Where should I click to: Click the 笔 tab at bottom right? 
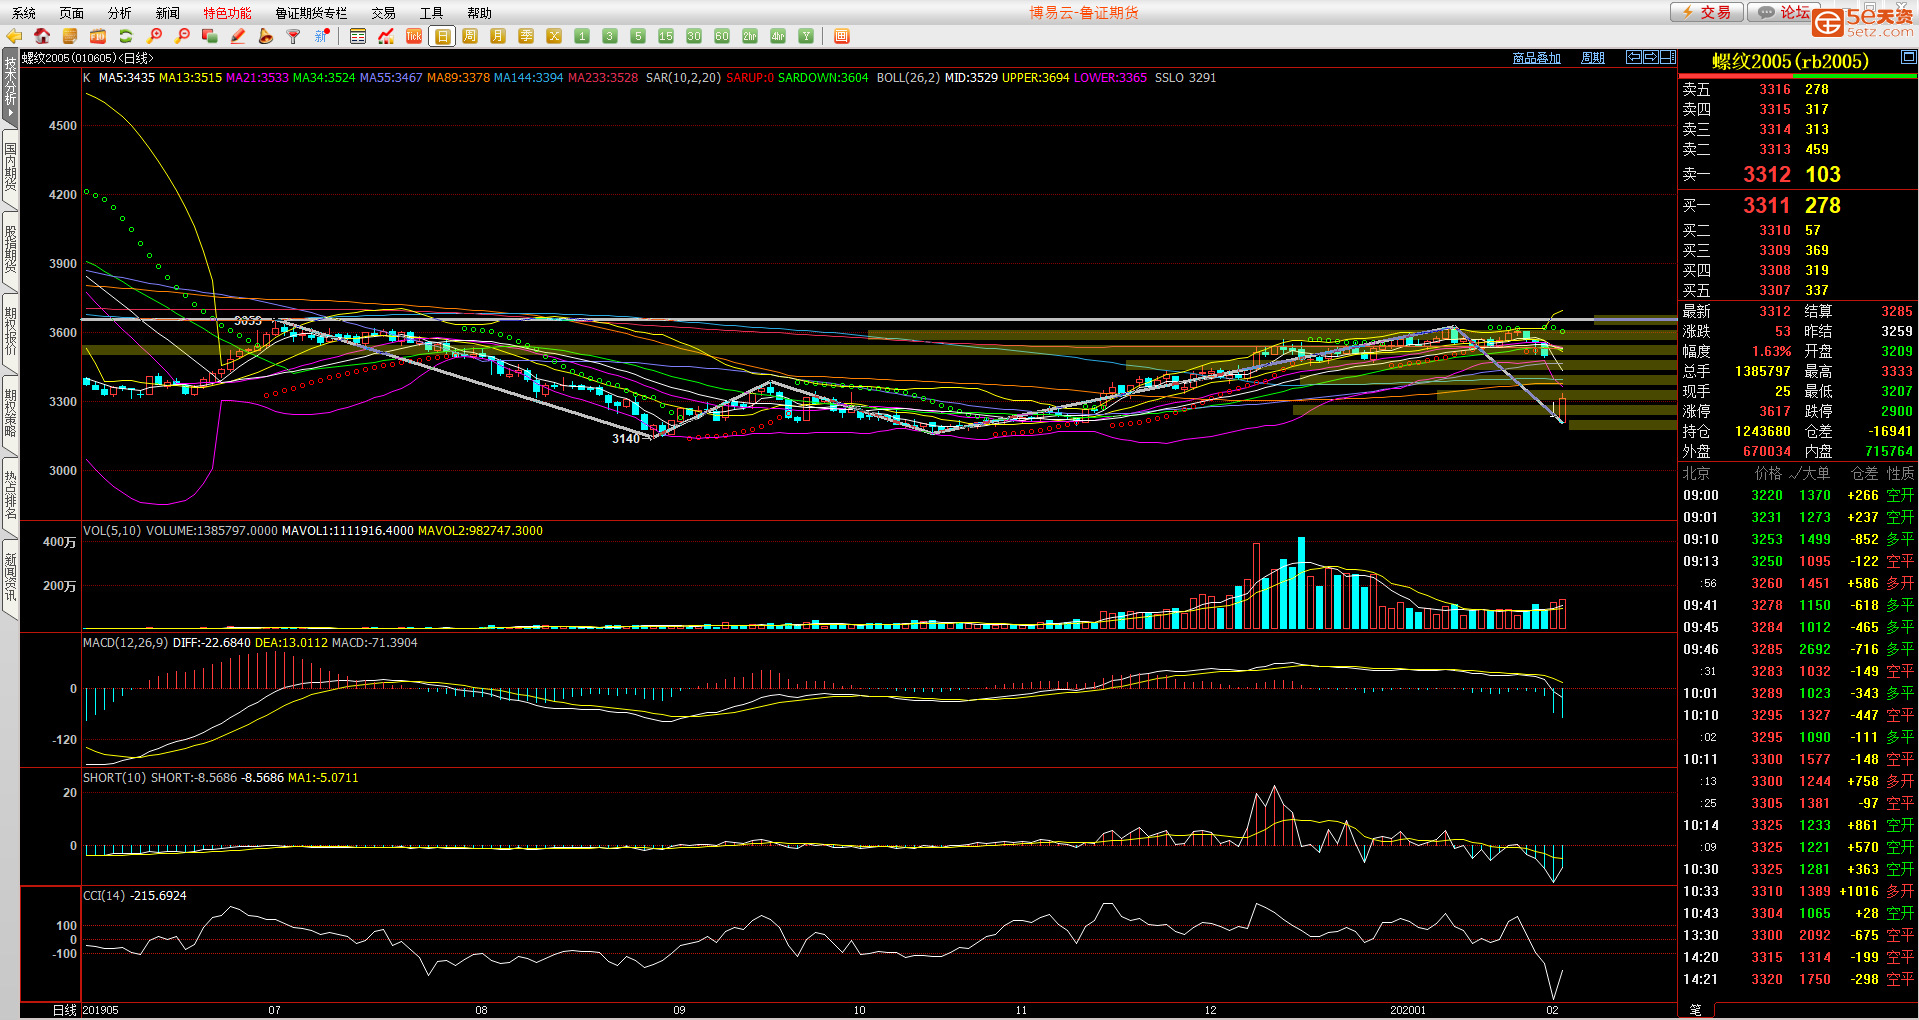coord(1696,1010)
